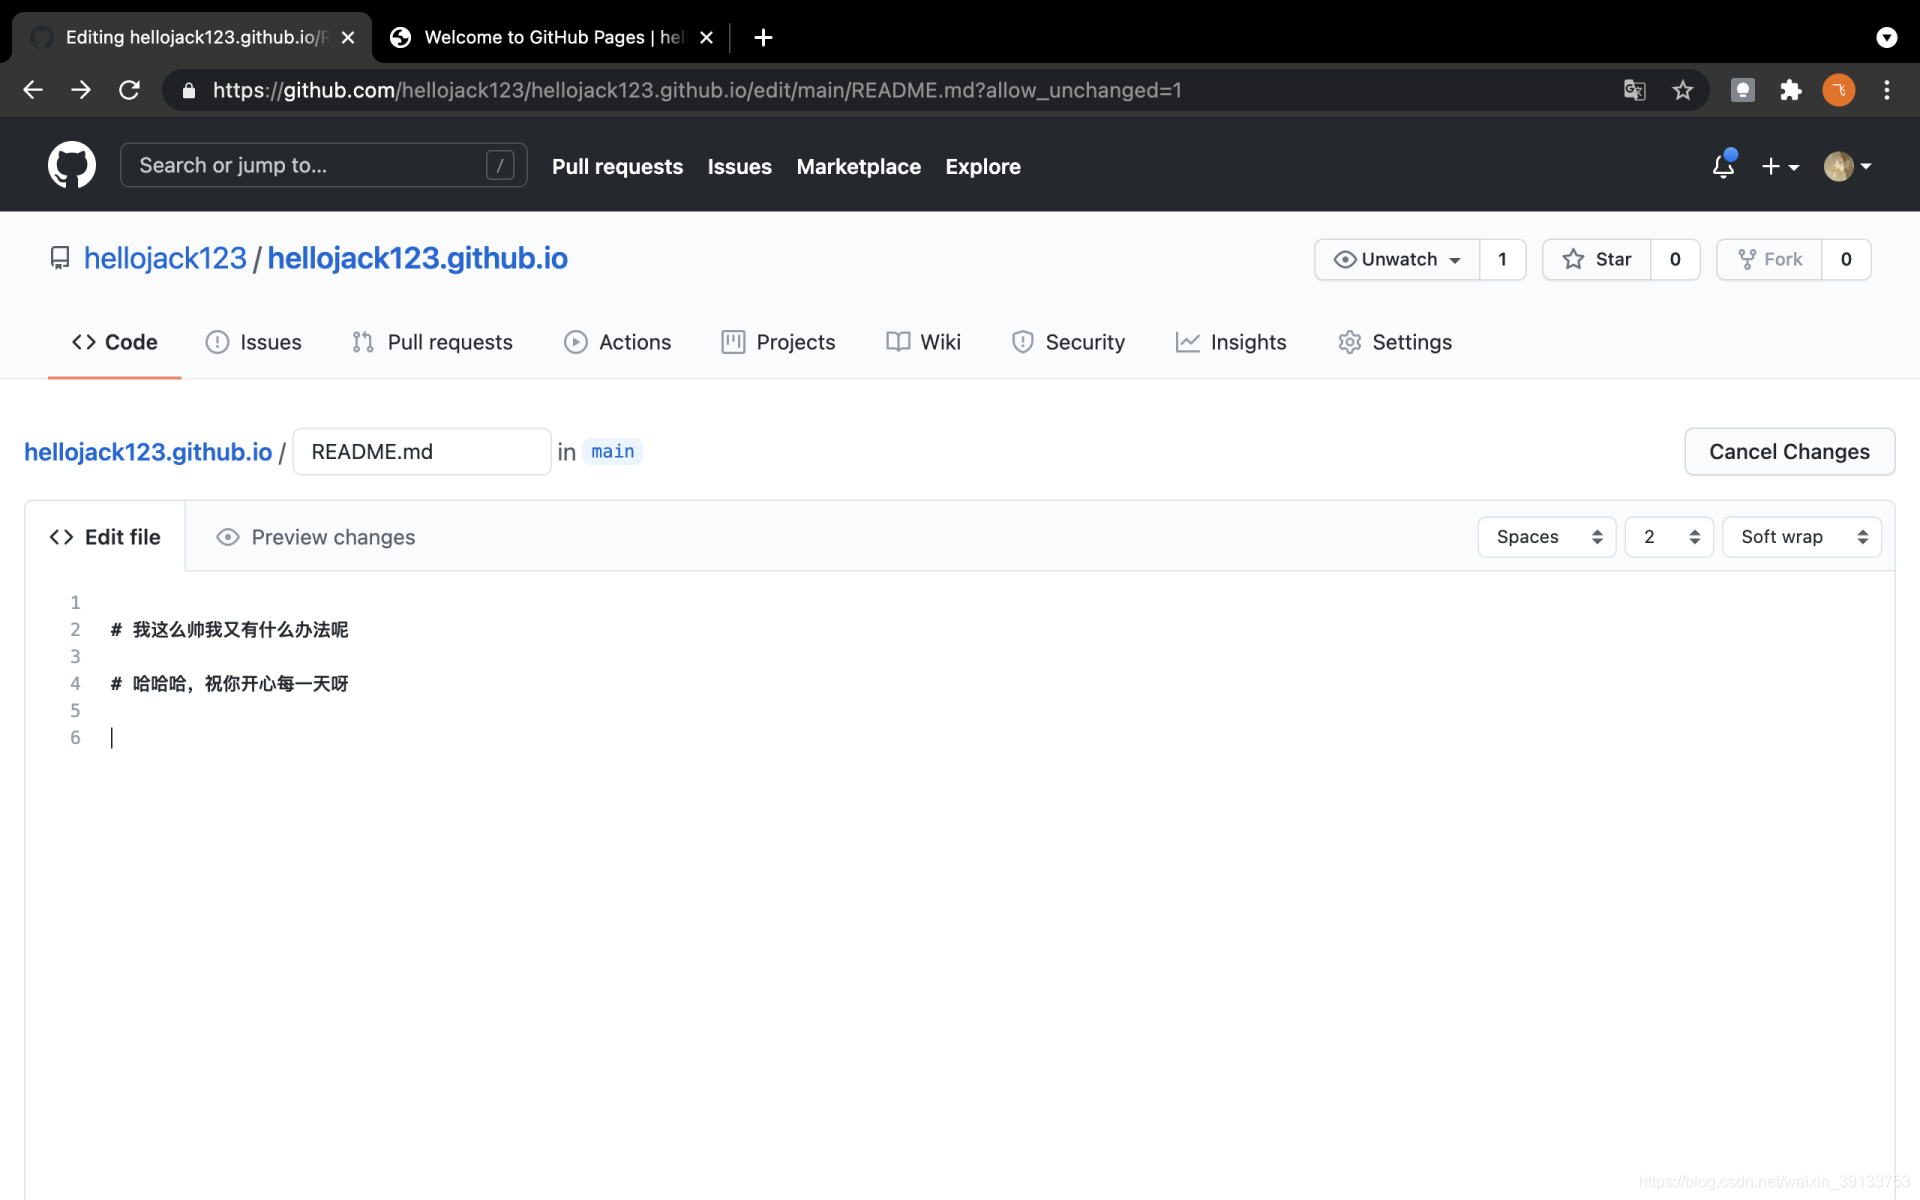Open hellojack123.github.io repository title link
The width and height of the screenshot is (1920, 1200).
coord(417,259)
